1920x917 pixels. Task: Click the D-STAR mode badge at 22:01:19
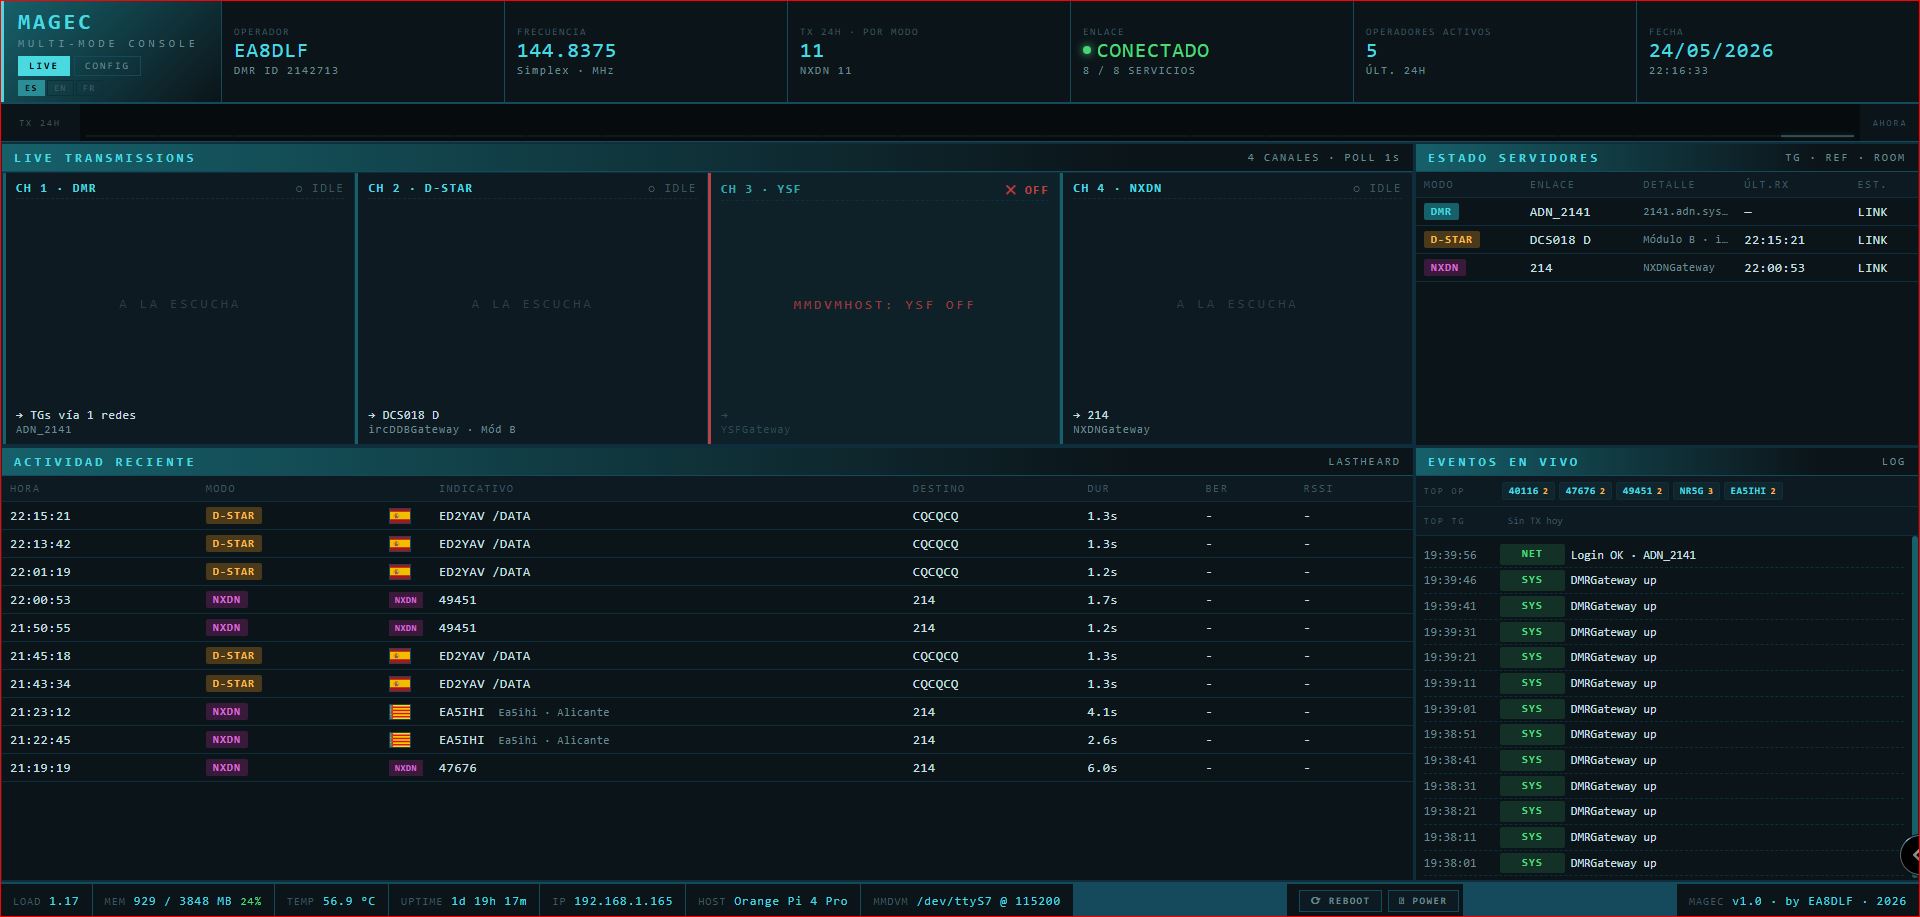click(234, 572)
